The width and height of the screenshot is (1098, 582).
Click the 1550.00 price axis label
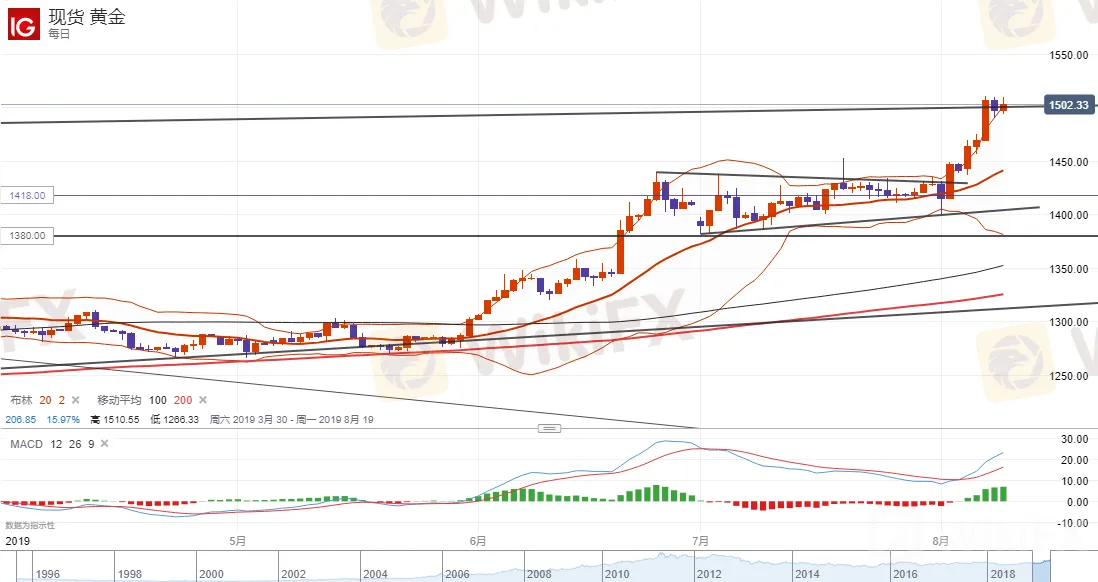(1069, 55)
